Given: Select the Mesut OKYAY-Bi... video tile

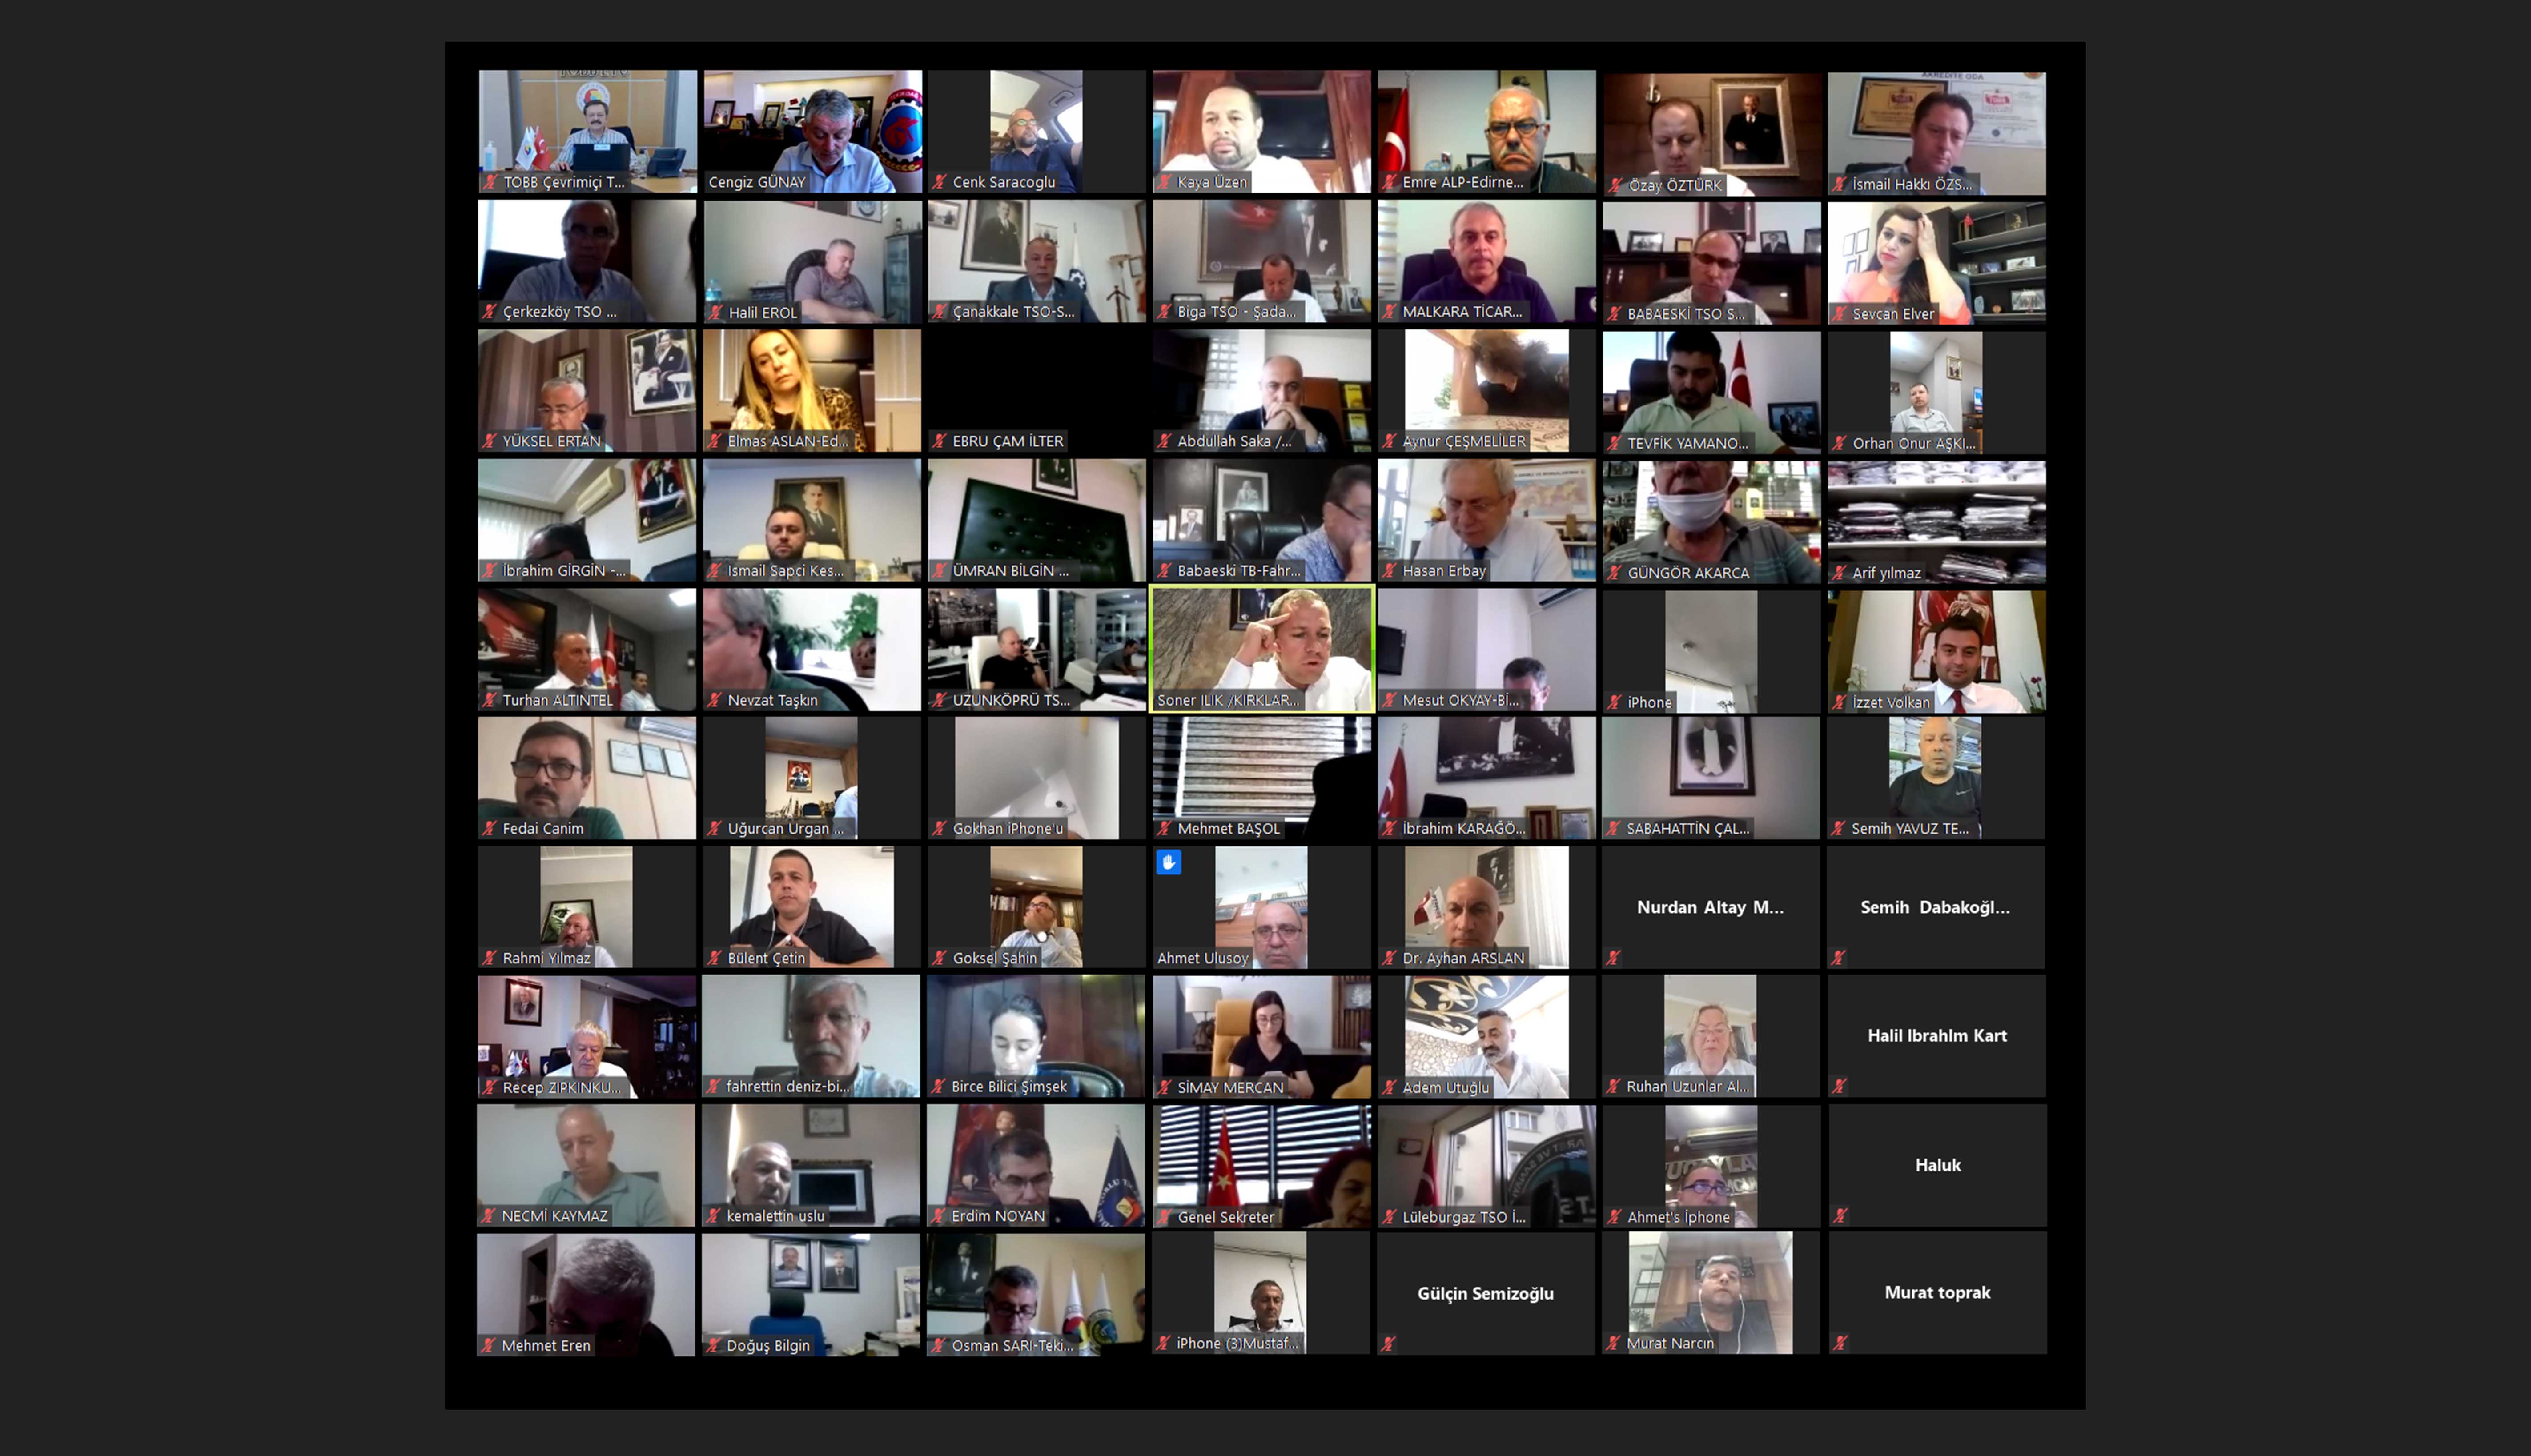Looking at the screenshot, I should pyautogui.click(x=1487, y=649).
